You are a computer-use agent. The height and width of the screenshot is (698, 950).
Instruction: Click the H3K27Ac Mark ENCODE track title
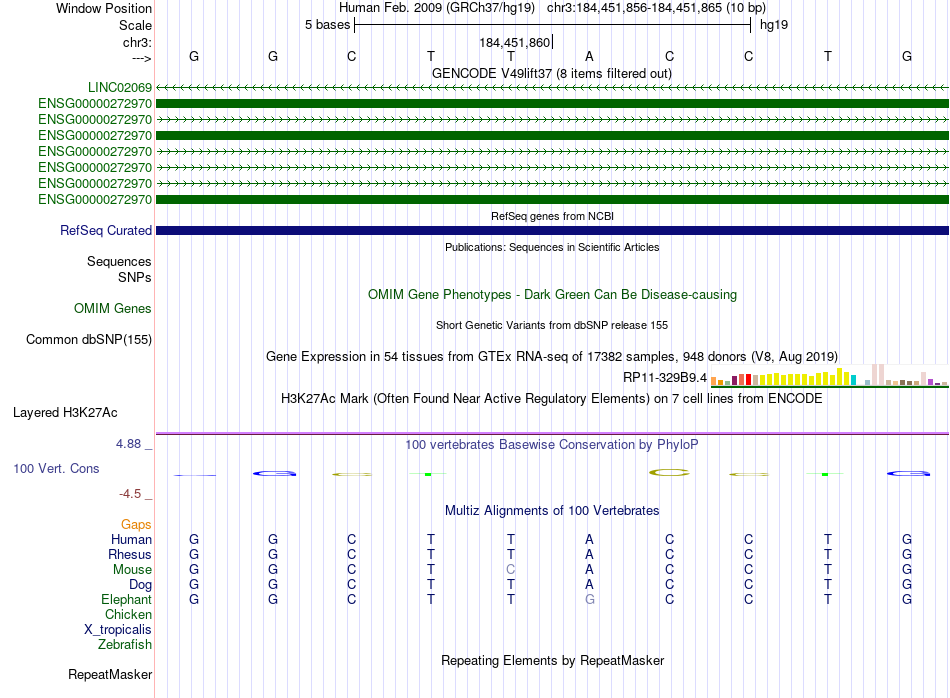coord(552,399)
